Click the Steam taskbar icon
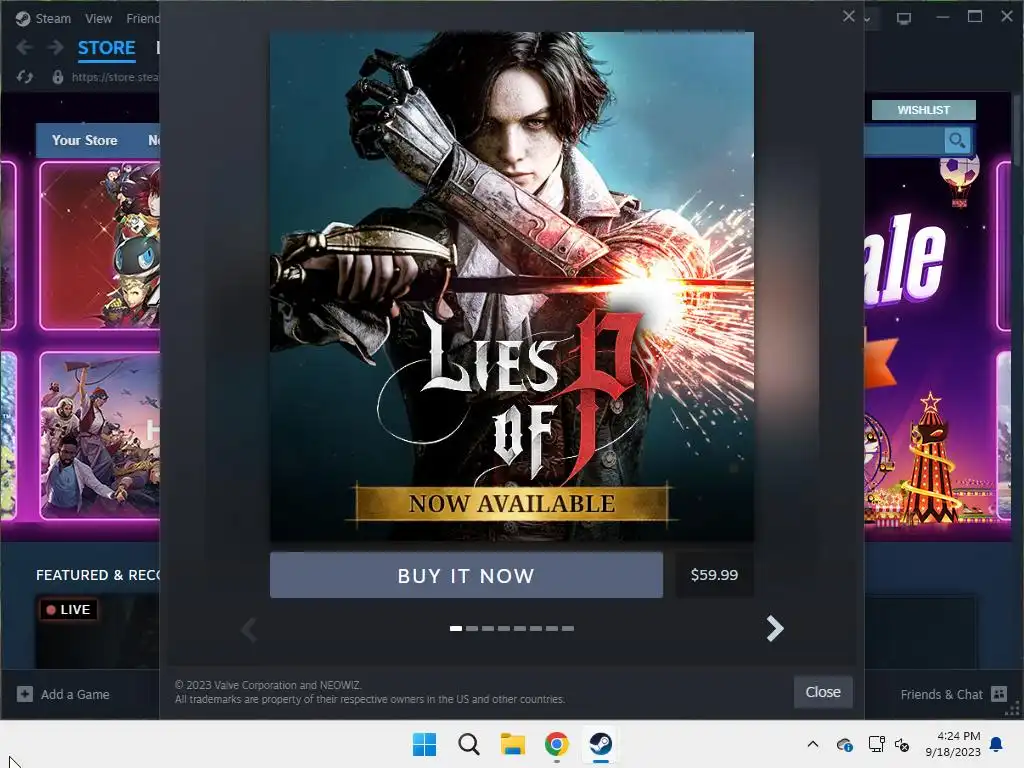Viewport: 1024px width, 768px height. pyautogui.click(x=601, y=744)
